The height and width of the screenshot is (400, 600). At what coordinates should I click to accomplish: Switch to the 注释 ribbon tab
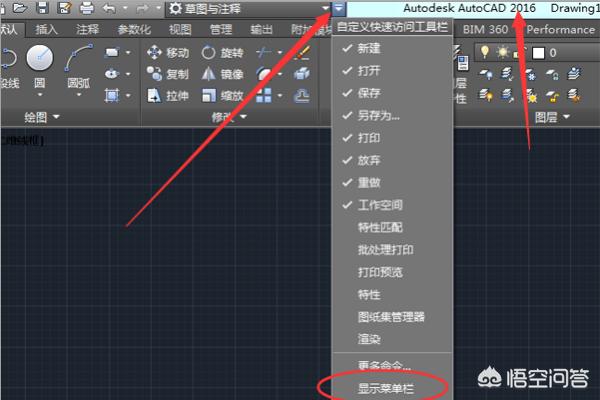(x=87, y=29)
